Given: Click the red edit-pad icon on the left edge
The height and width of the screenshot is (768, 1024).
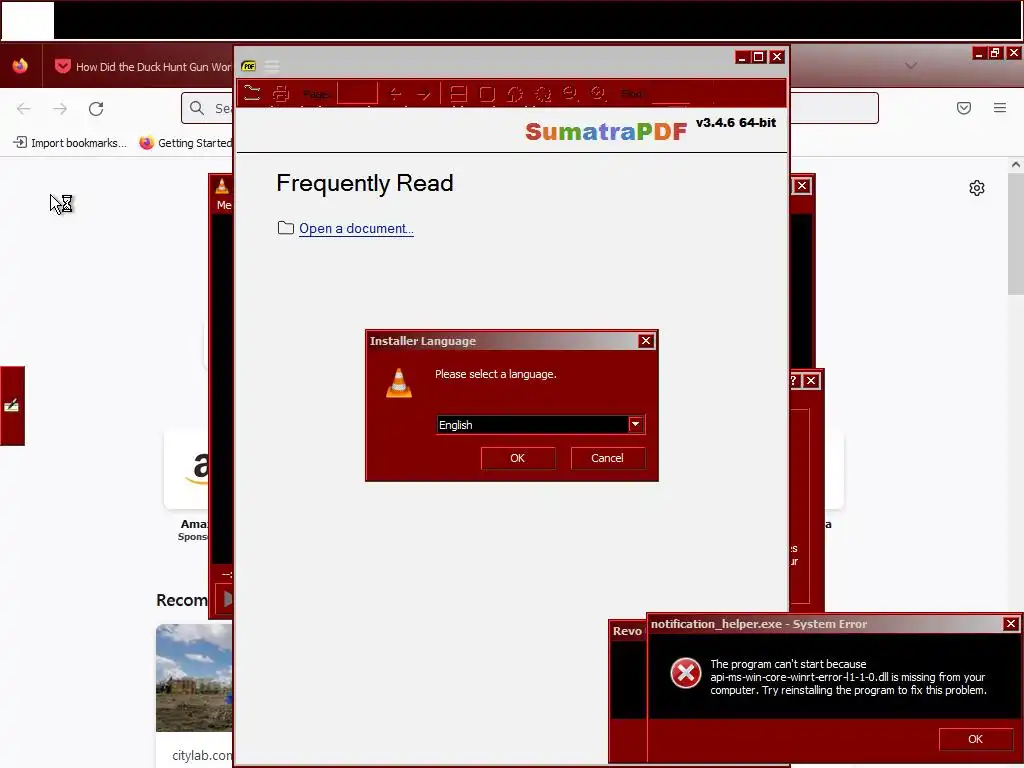Looking at the screenshot, I should (12, 406).
